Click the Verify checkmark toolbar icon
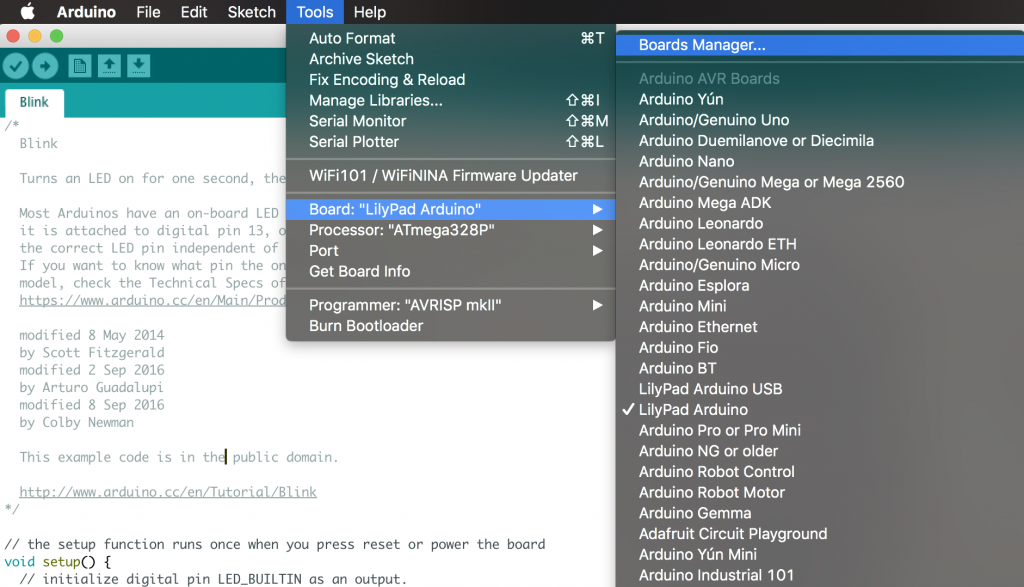The image size is (1024, 587). (x=16, y=66)
